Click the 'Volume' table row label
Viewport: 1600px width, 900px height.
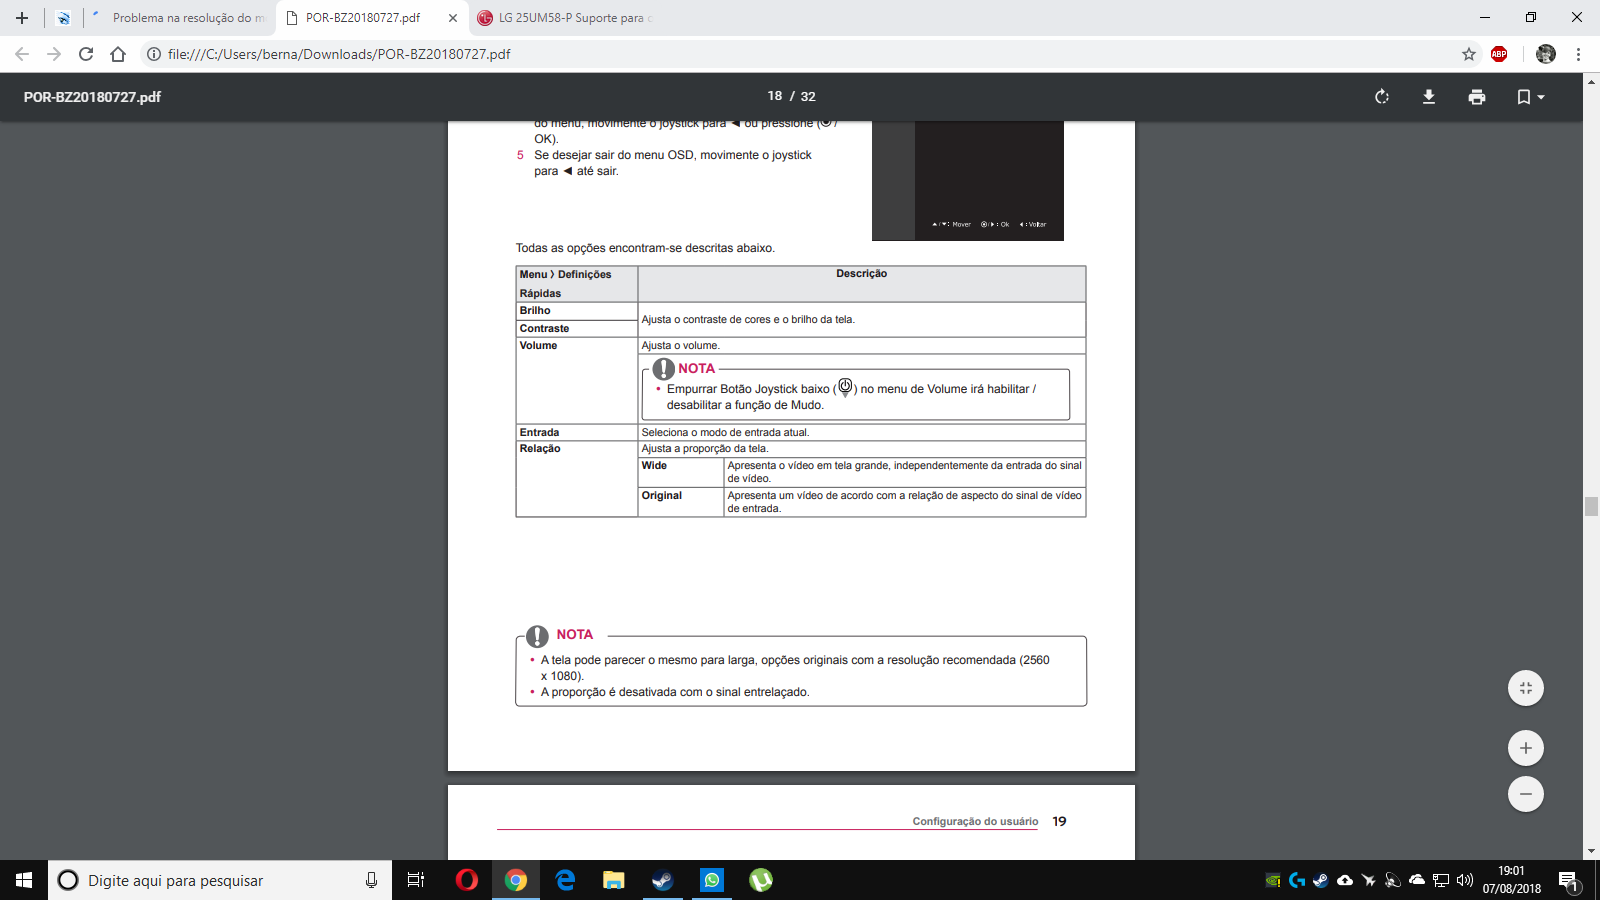(538, 346)
